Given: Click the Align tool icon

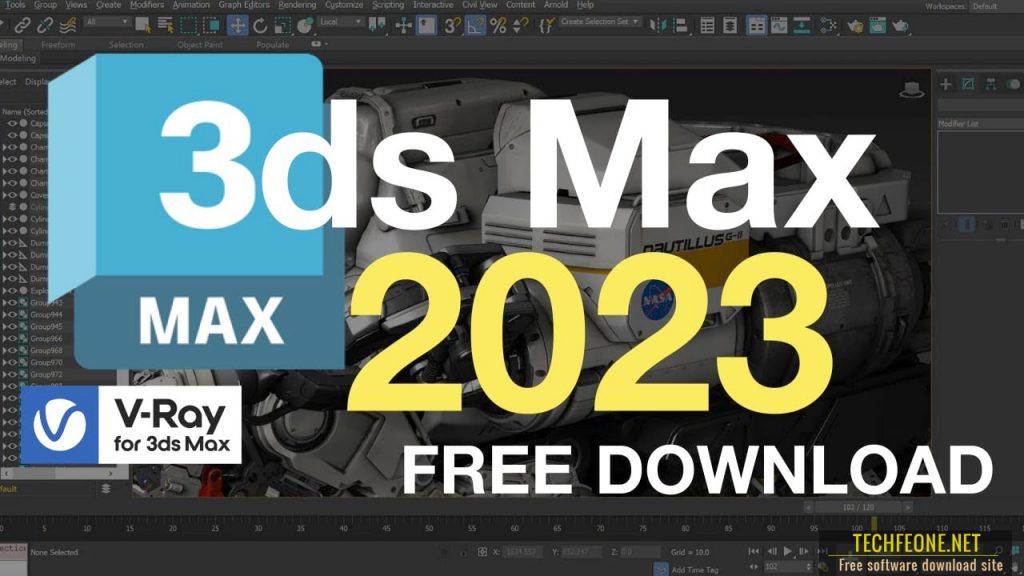Looking at the screenshot, I should [680, 25].
